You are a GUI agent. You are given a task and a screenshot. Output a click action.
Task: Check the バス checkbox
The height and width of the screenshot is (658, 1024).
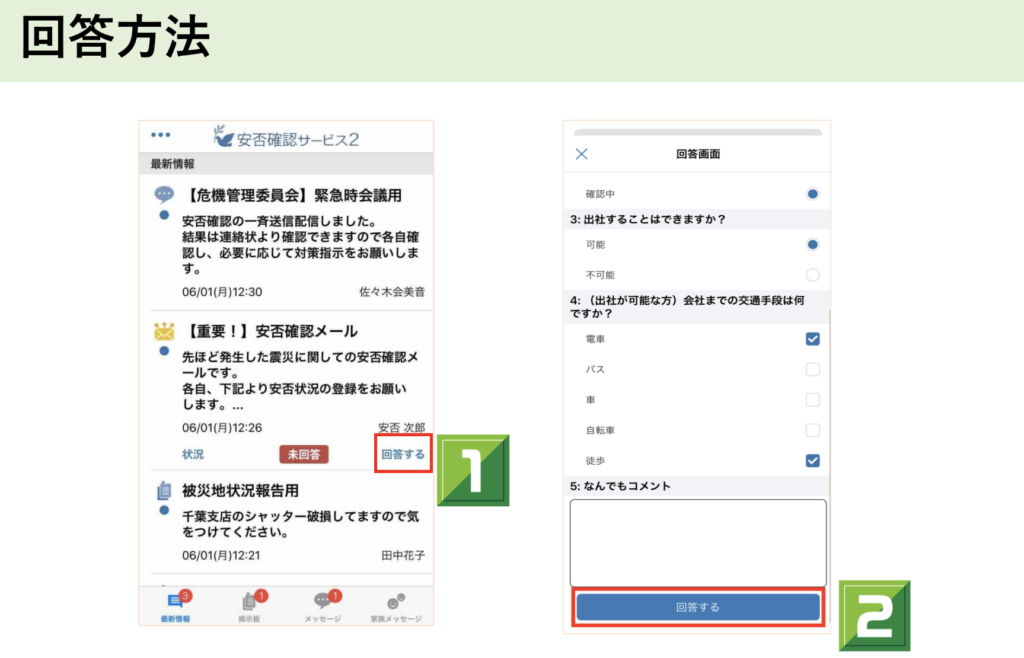click(812, 369)
